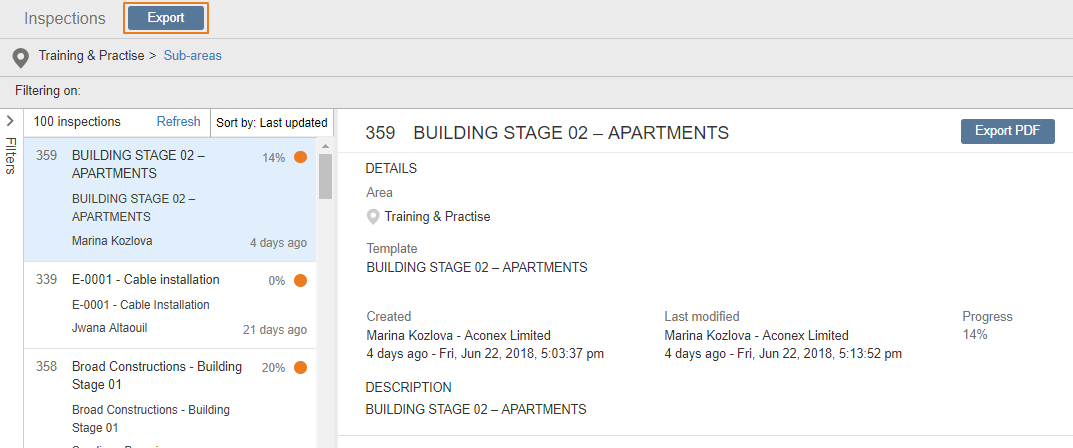
Task: Open the Inspections tab heading
Action: coord(65,18)
